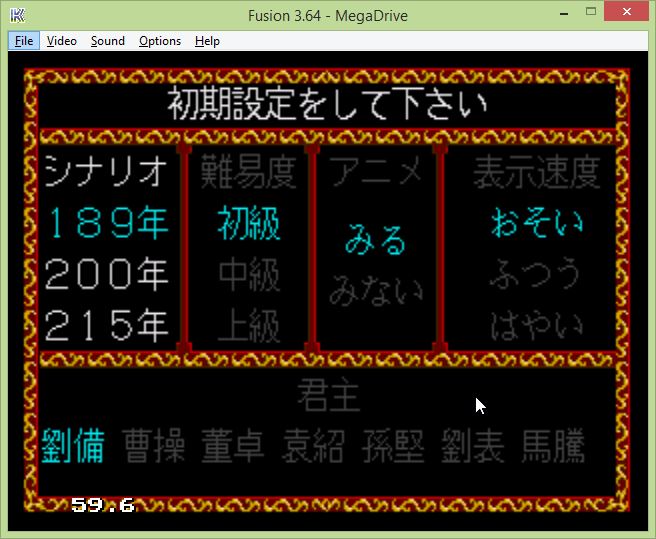The height and width of the screenshot is (539, 656).
Task: Select みる for animation
Action: coord(375,239)
